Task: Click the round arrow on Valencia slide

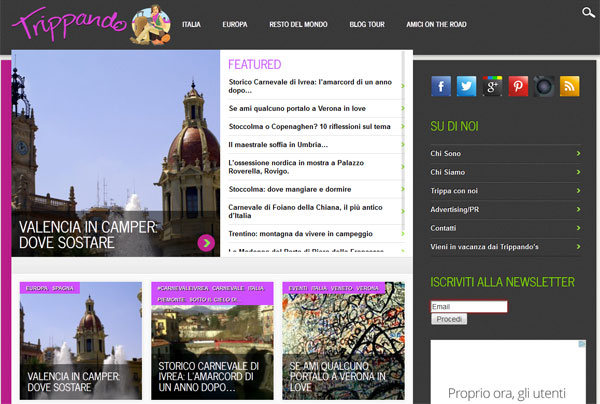Action: click(x=206, y=243)
